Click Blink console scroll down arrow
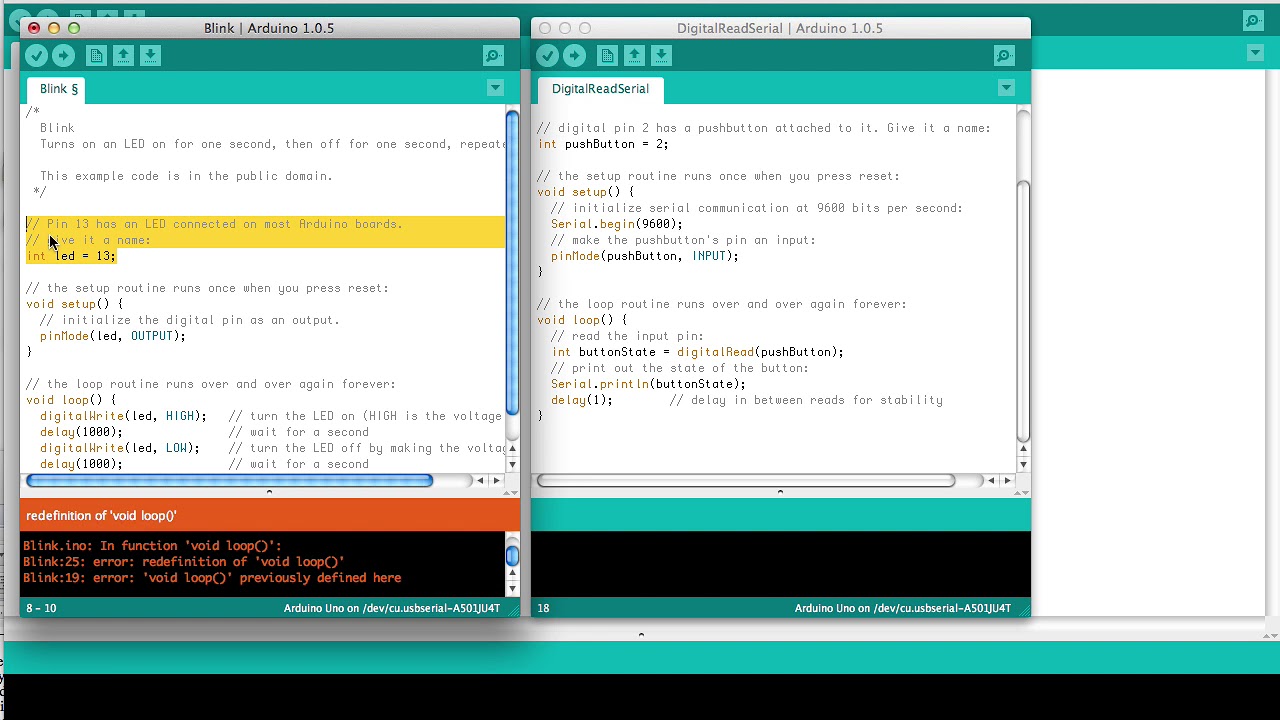 coord(513,589)
